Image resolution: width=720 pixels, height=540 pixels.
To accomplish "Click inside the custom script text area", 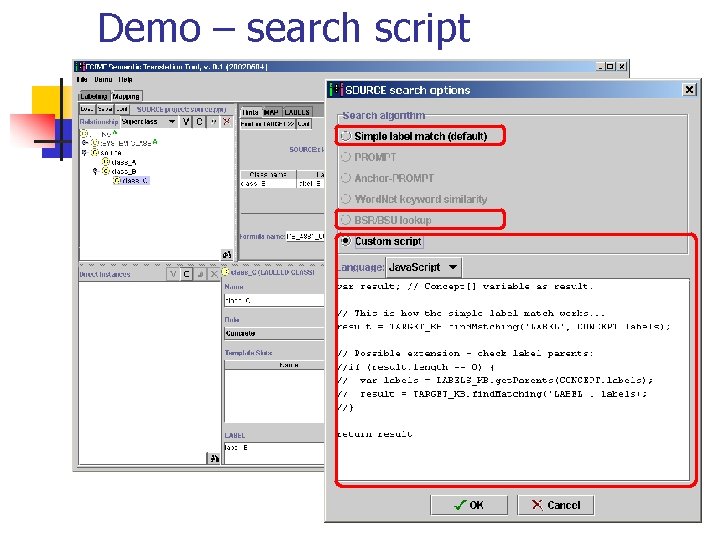I will [513, 379].
